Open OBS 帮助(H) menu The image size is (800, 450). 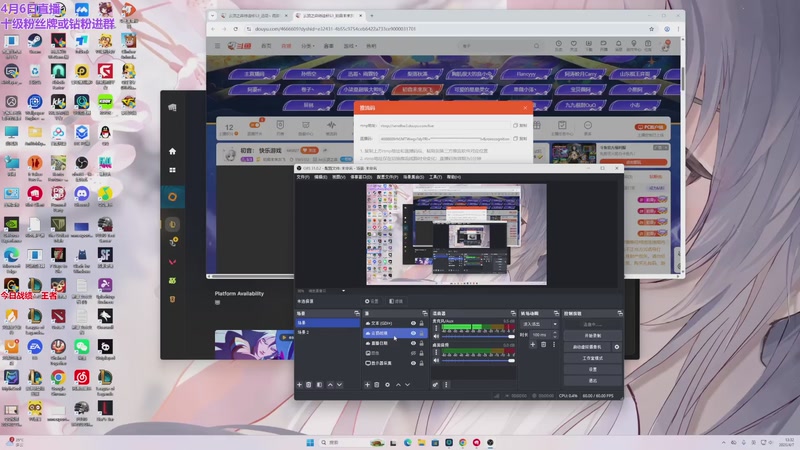[454, 177]
